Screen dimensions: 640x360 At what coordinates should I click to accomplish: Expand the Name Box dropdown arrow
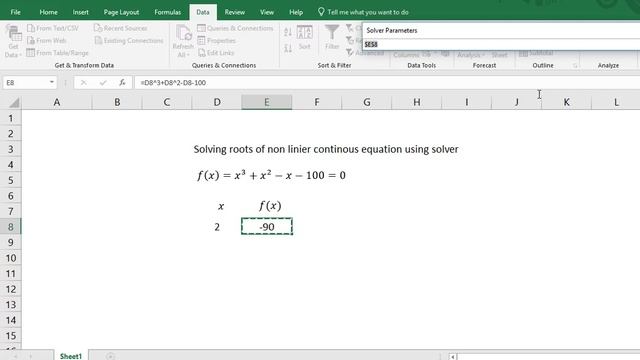52,82
